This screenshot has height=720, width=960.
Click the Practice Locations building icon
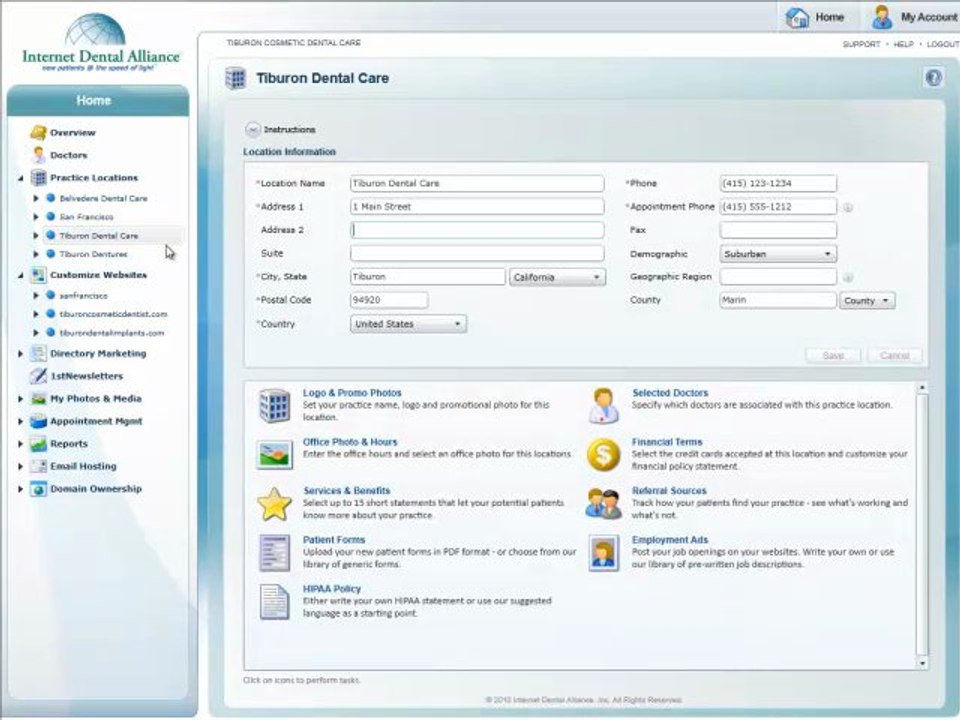(x=39, y=178)
